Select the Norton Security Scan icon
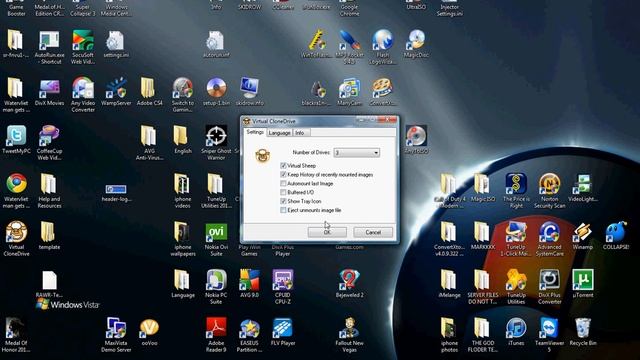 pos(549,191)
